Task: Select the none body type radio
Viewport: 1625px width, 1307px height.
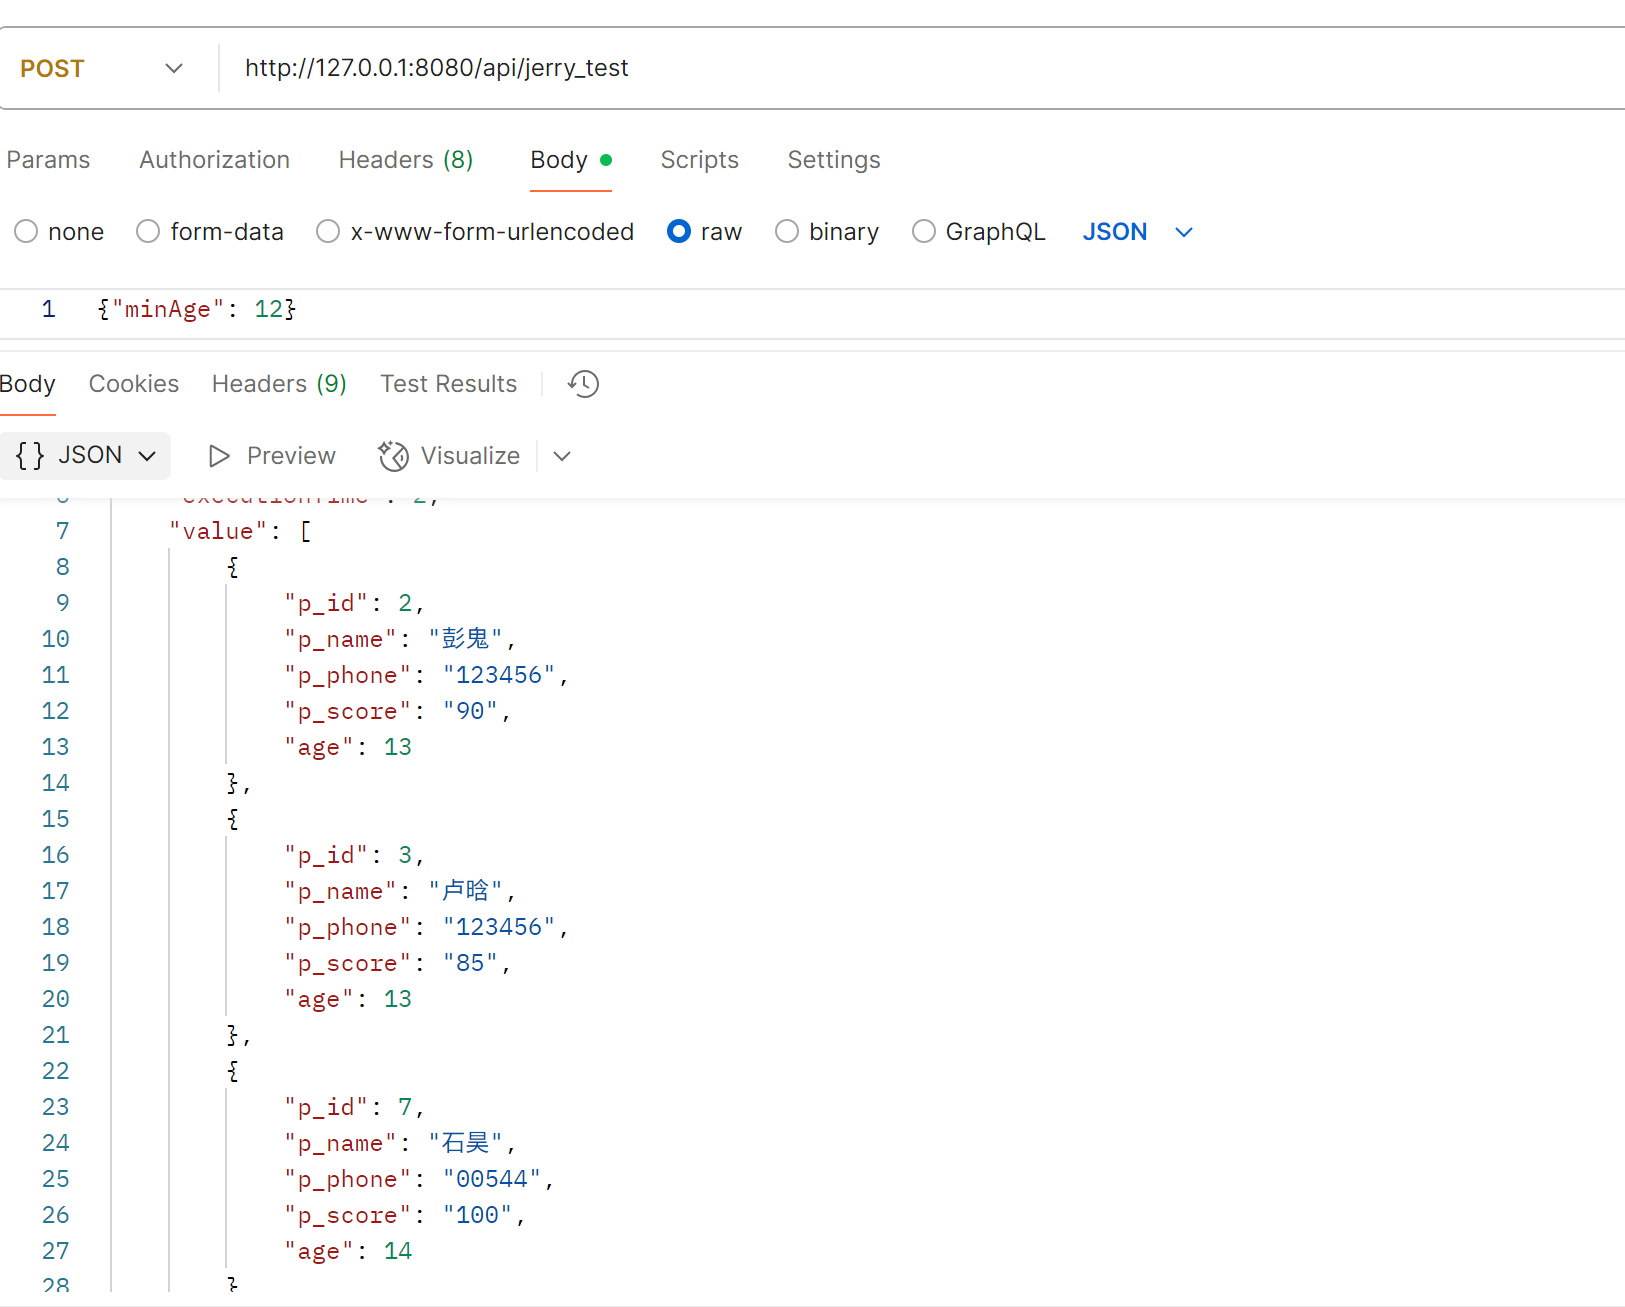Action: (x=26, y=232)
